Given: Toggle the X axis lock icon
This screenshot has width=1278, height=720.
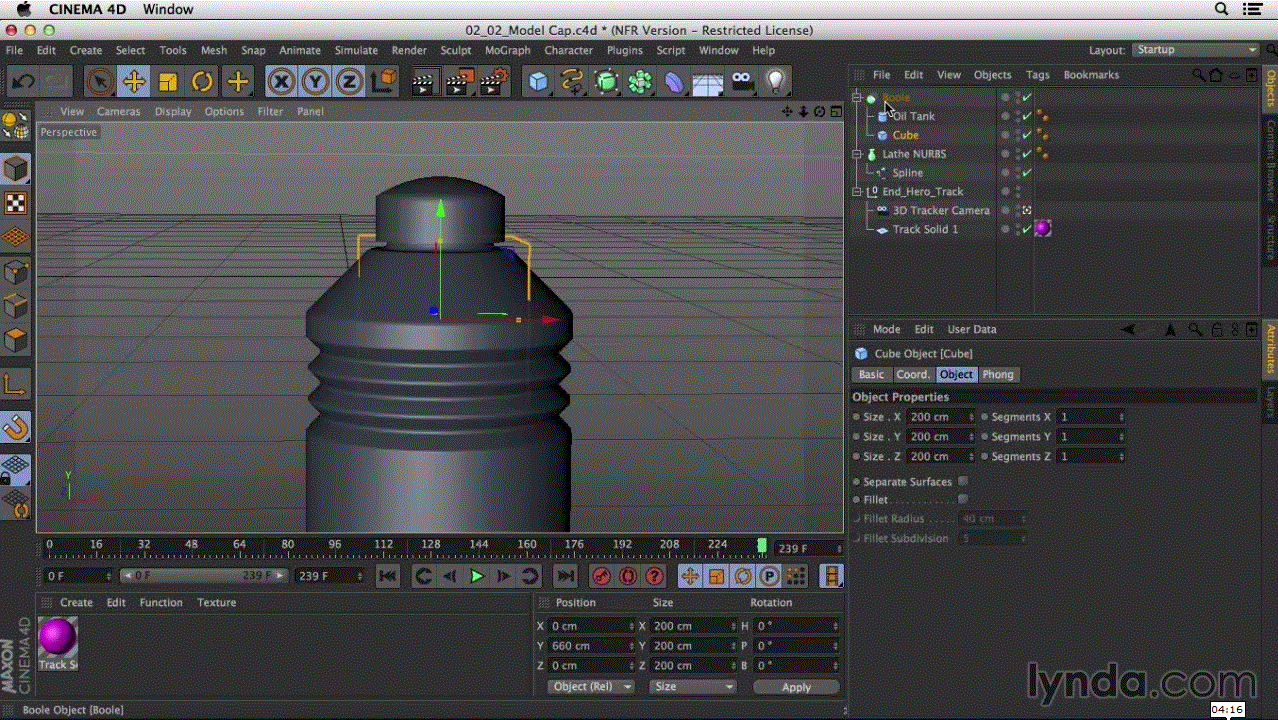Looking at the screenshot, I should [x=281, y=82].
